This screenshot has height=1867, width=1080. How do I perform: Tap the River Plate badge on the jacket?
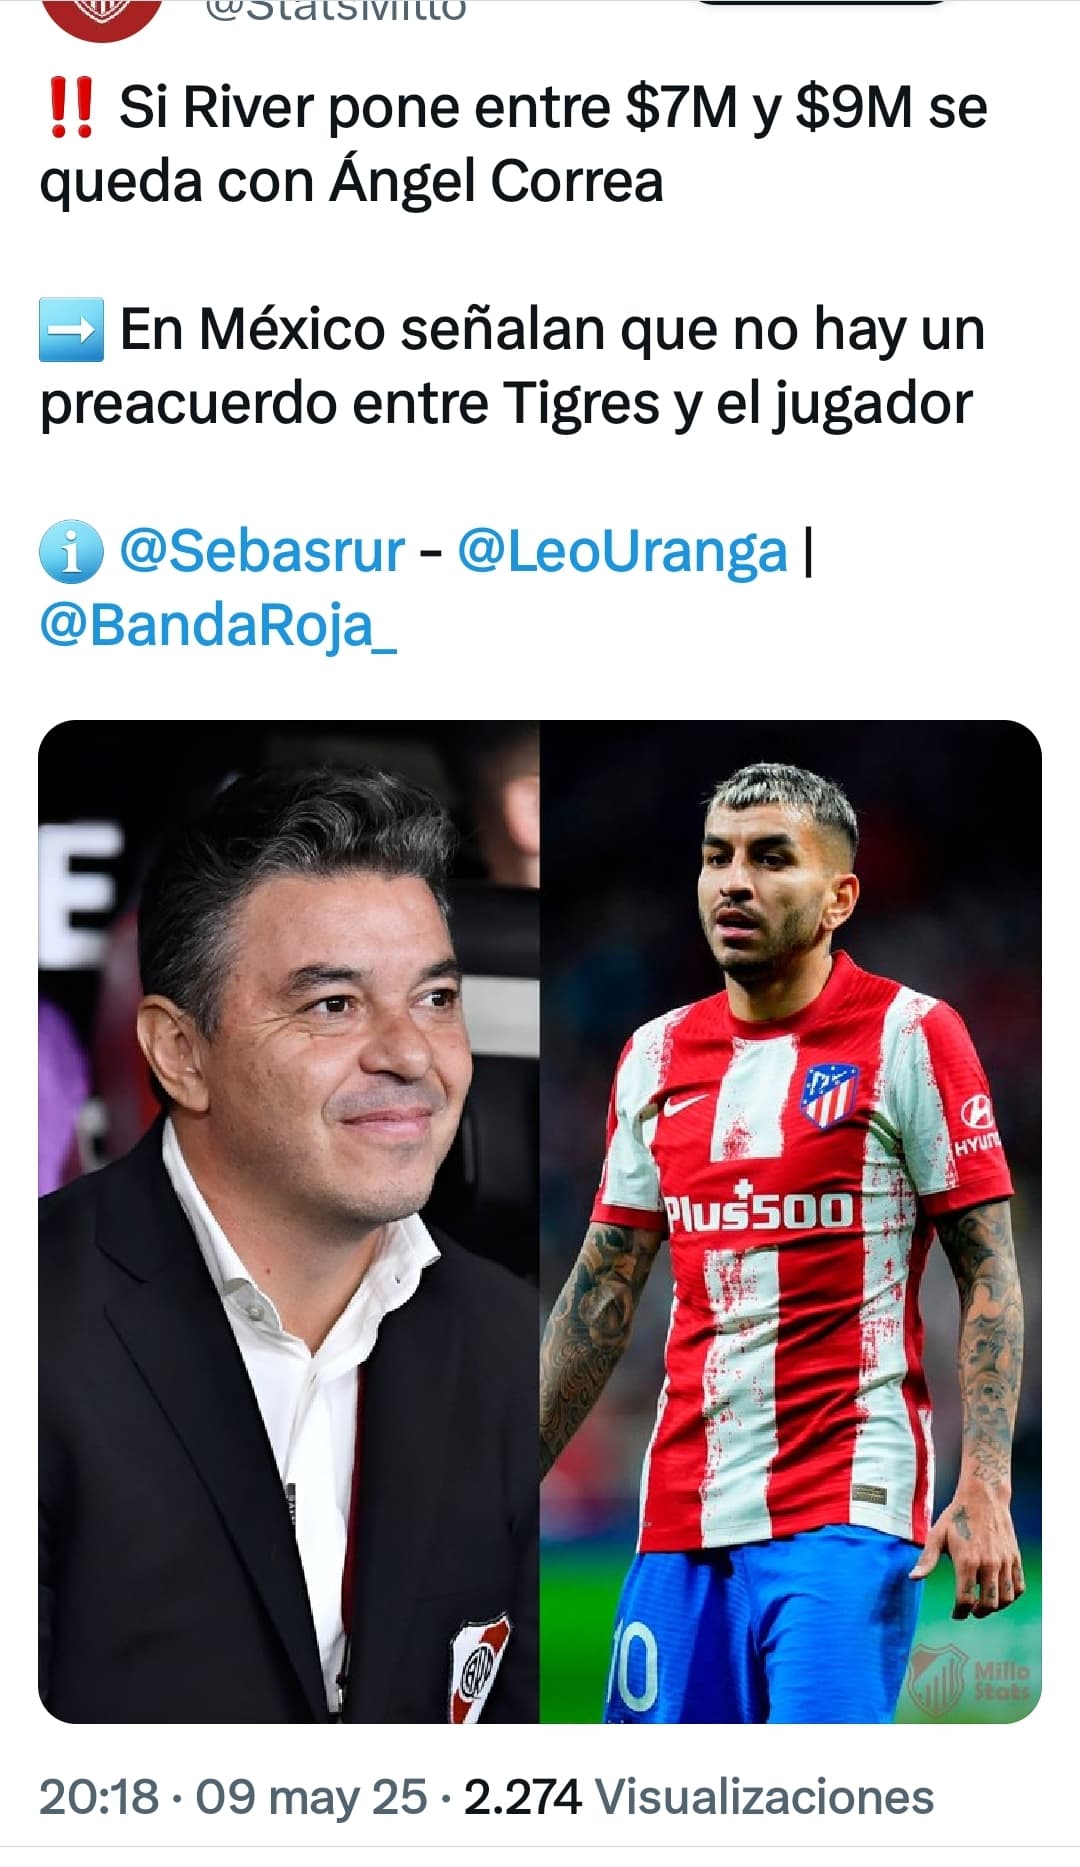pos(479,1669)
